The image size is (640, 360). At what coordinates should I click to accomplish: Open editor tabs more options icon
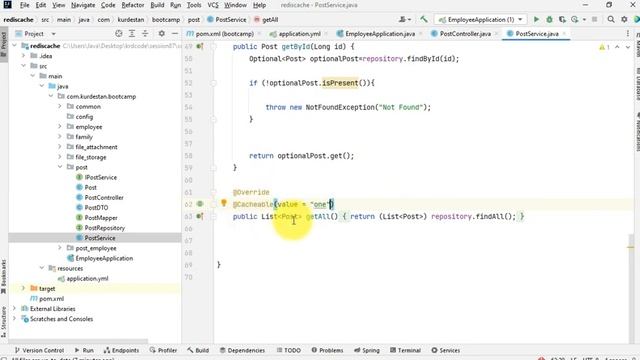pos(627,33)
